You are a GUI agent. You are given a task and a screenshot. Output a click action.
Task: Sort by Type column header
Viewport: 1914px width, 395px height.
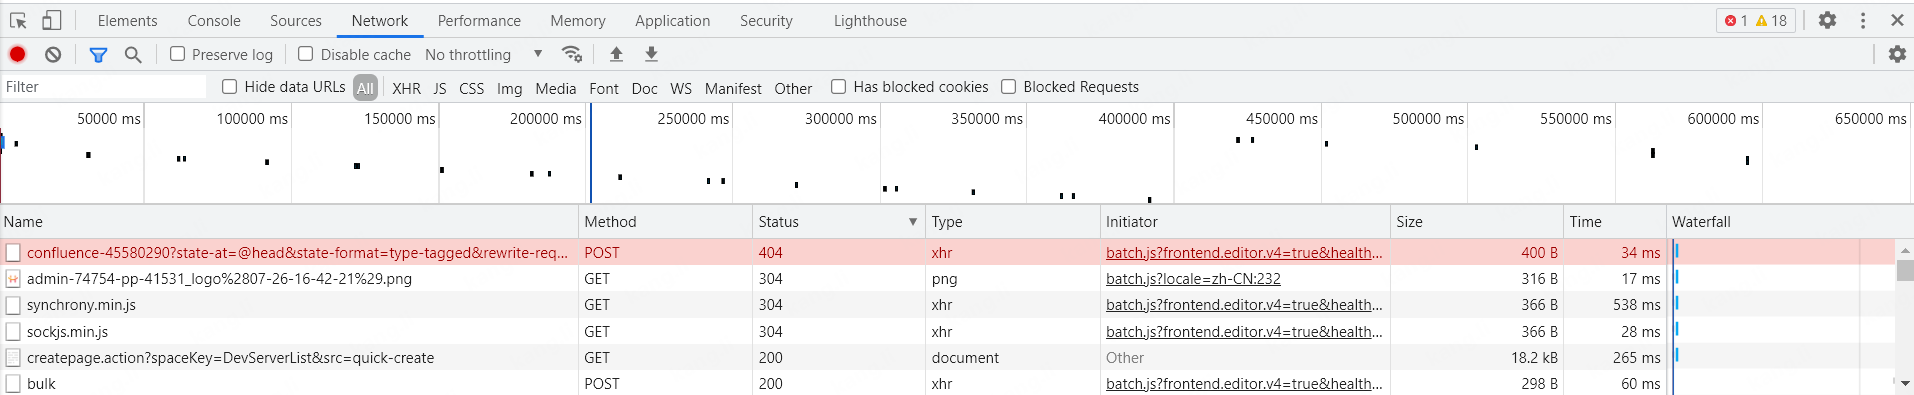[x=1012, y=222]
